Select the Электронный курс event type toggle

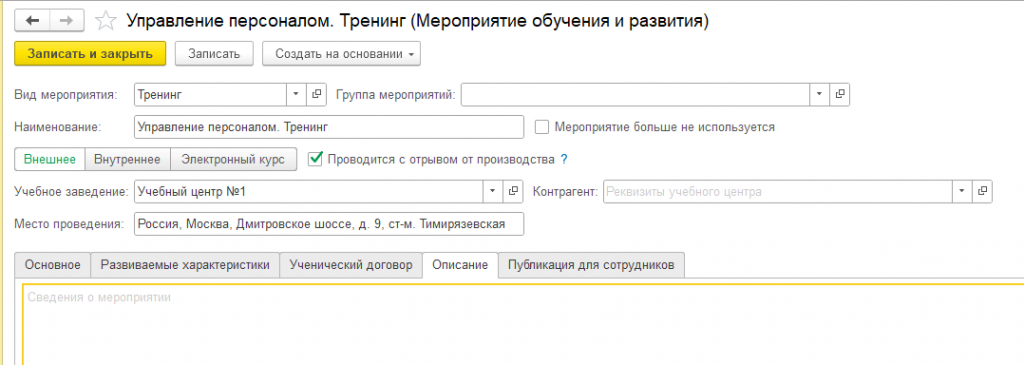(x=233, y=159)
